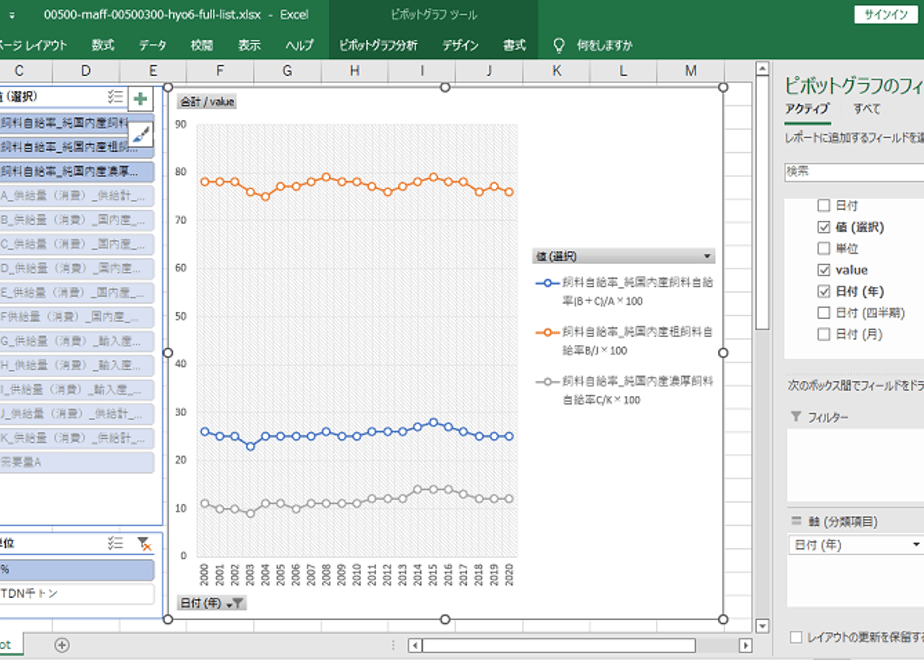This screenshot has height=660, width=924.
Task: Click the horizontal scrollbar thumb
Action: point(559,645)
